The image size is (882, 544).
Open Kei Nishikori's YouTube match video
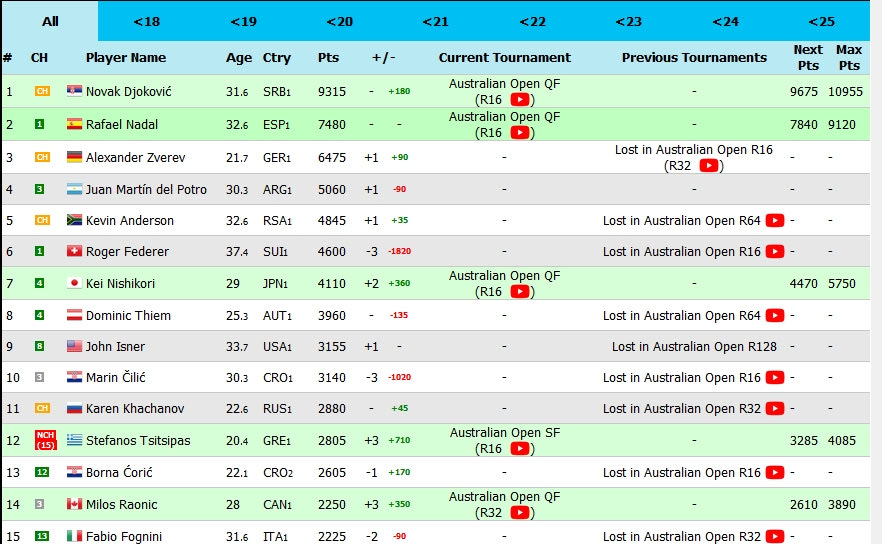[520, 292]
